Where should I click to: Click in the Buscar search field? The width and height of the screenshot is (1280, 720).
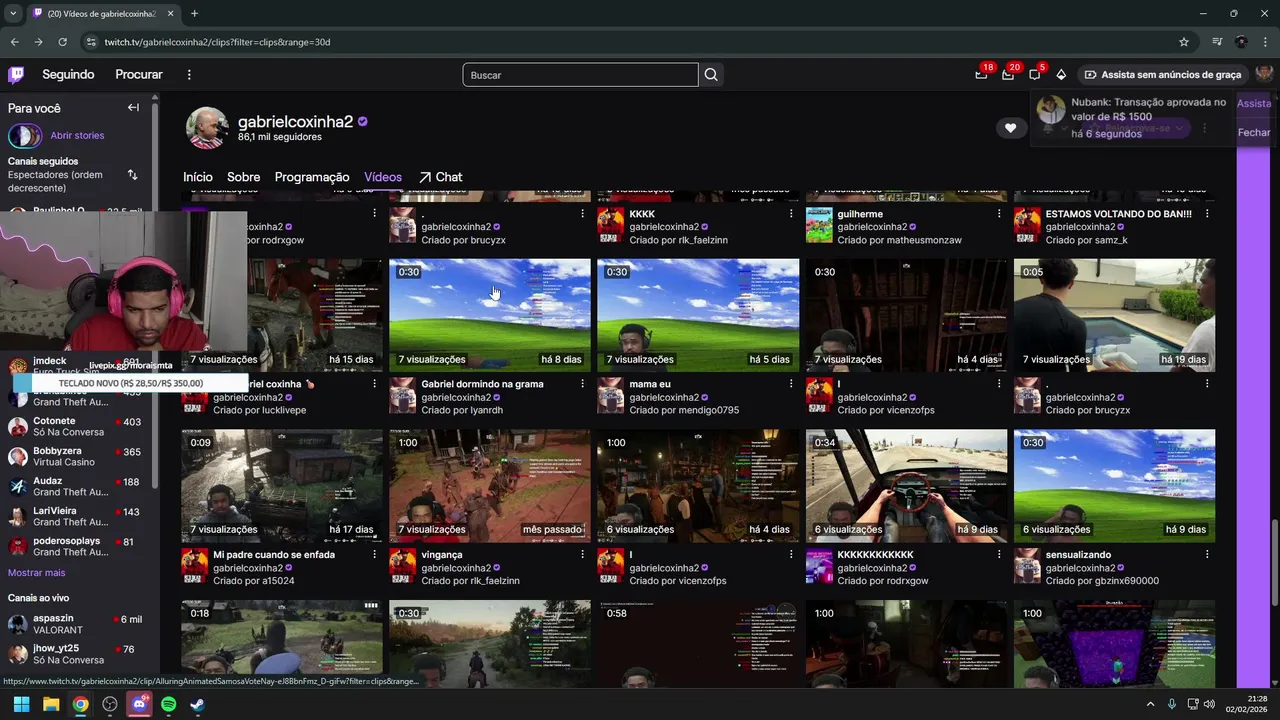[580, 75]
